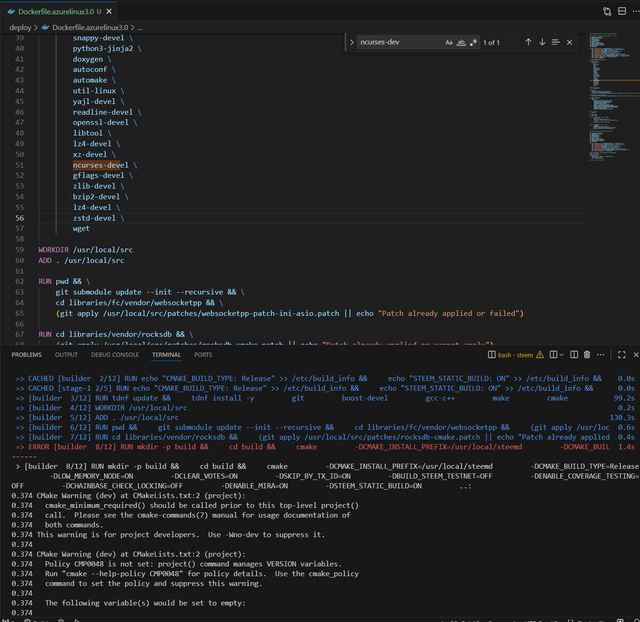Click the 'ADD . /usr/local/src' editor line
Image resolution: width=640 pixels, height=622 pixels.
pyautogui.click(x=81, y=260)
